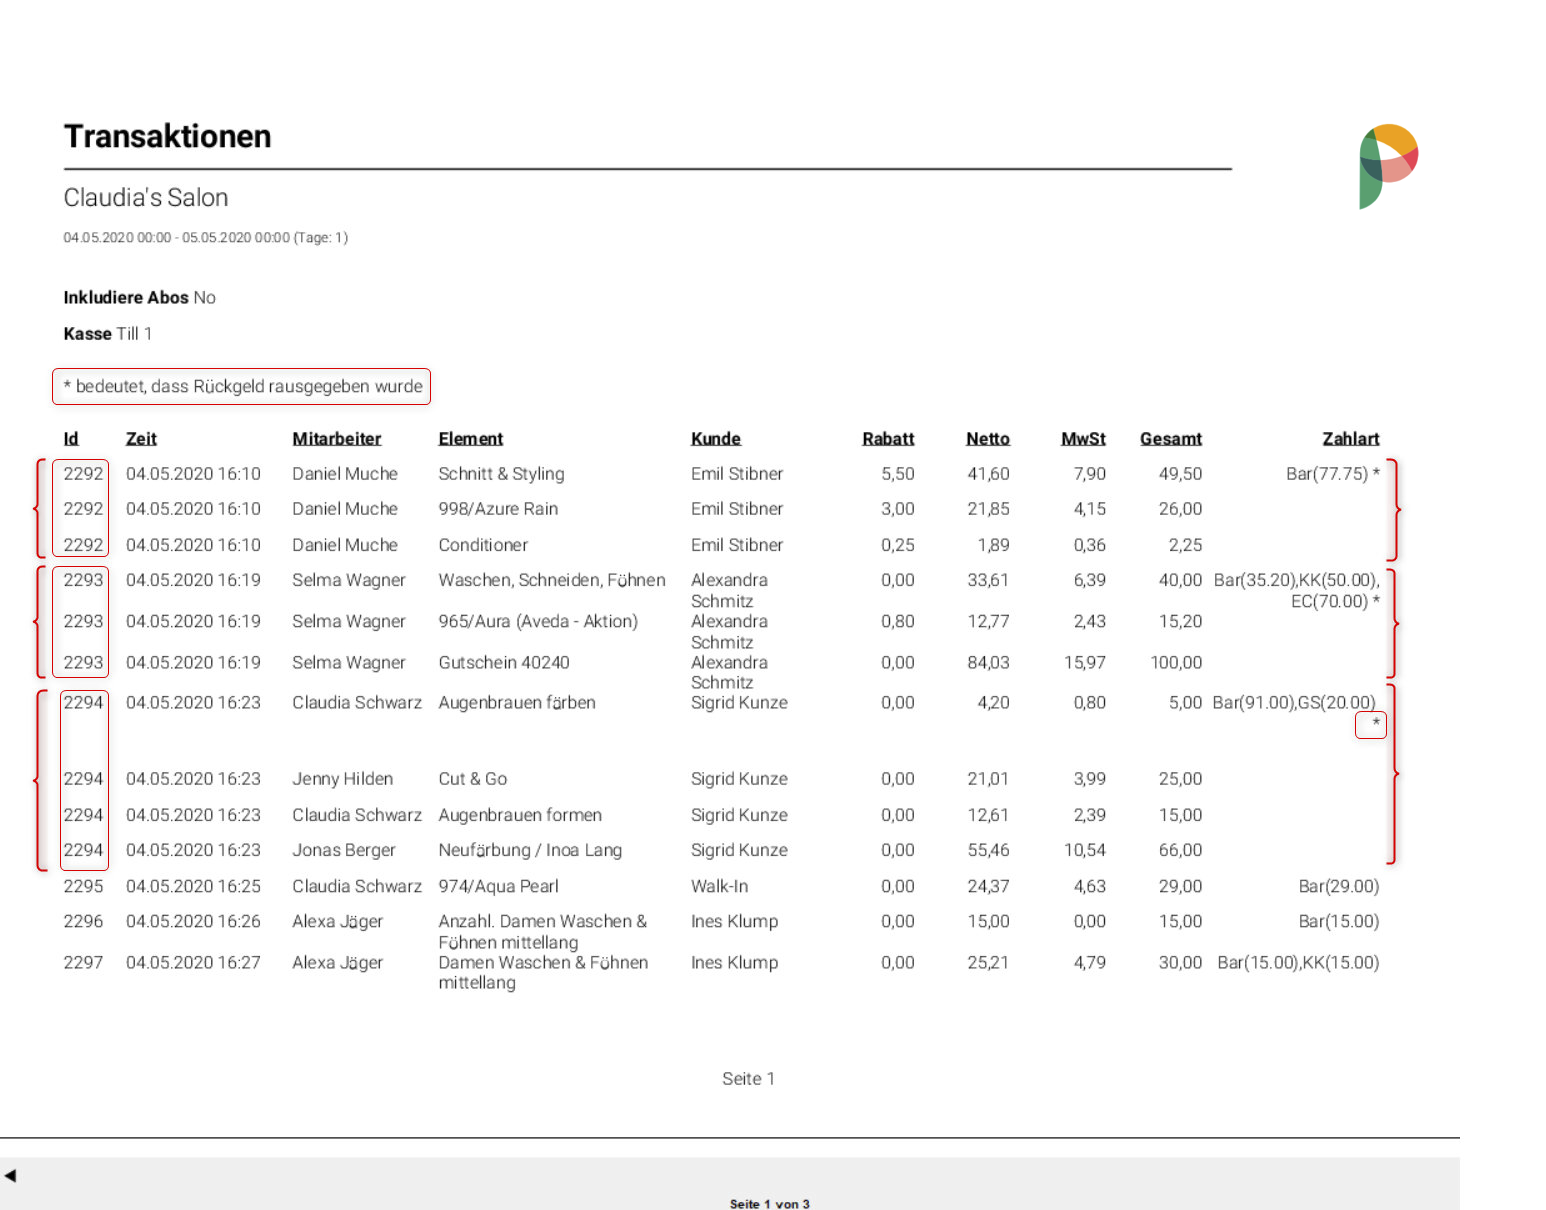The image size is (1546, 1210).
Task: Click the Bar(91.00),GS(20.00) payment entry
Action: click(1296, 712)
